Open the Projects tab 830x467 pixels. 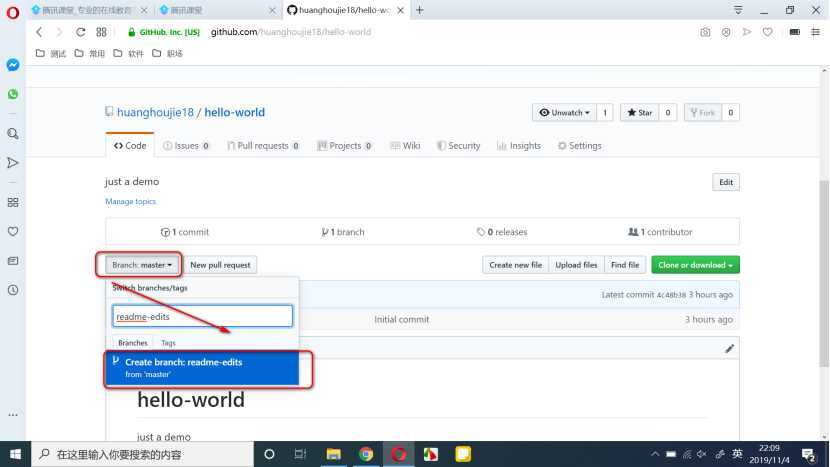(x=345, y=146)
